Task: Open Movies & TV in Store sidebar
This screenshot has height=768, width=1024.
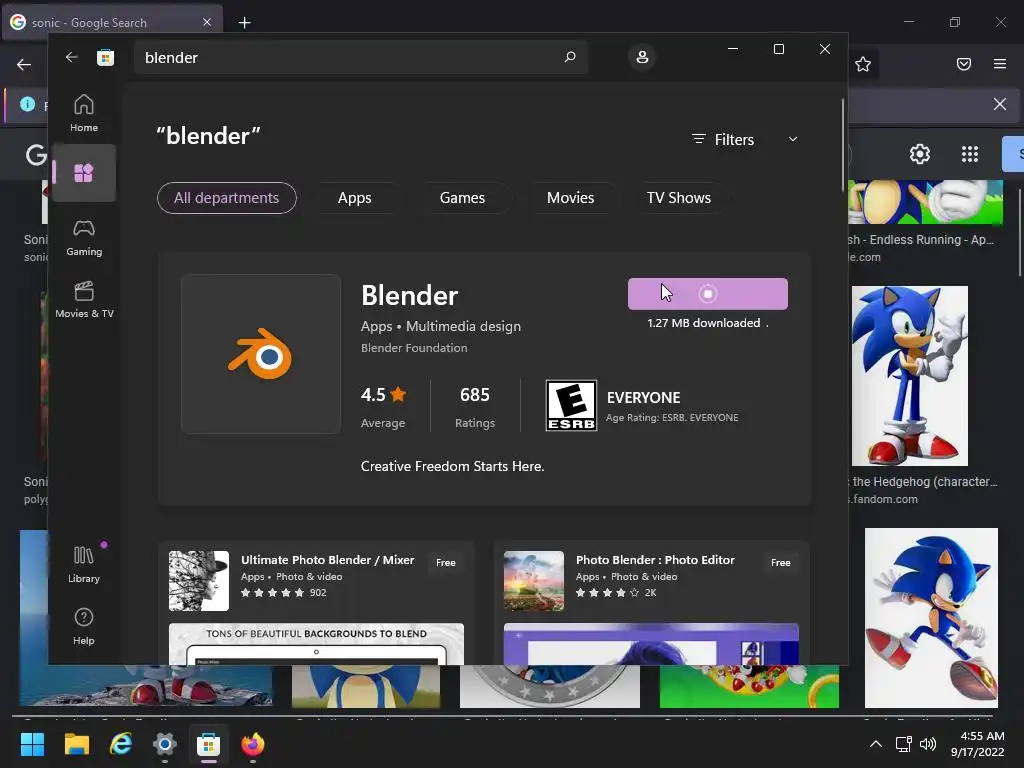Action: (x=84, y=300)
